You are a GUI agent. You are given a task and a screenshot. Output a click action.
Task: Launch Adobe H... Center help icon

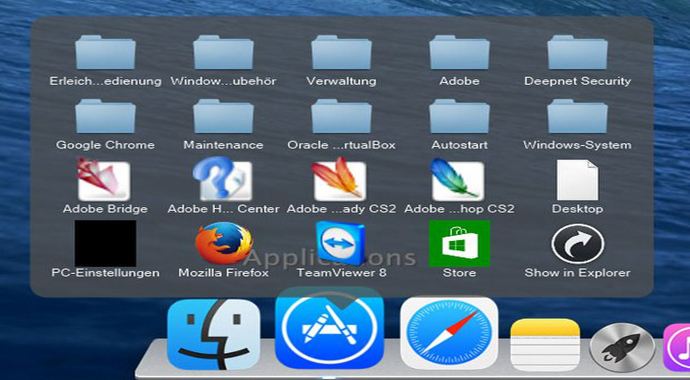223,179
